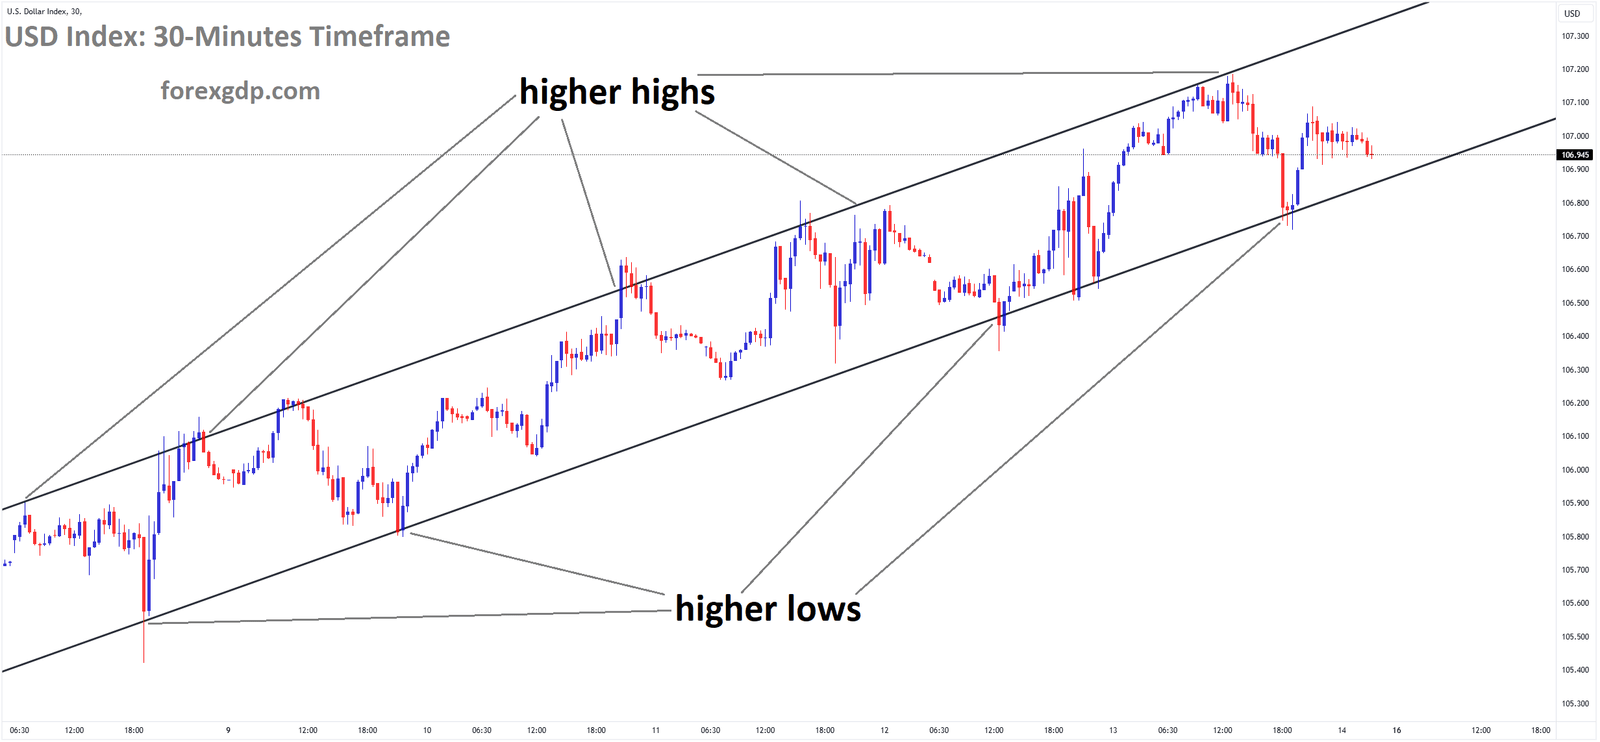1600x742 pixels.
Task: Click the 105.800 price axis label
Action: pos(1575,537)
